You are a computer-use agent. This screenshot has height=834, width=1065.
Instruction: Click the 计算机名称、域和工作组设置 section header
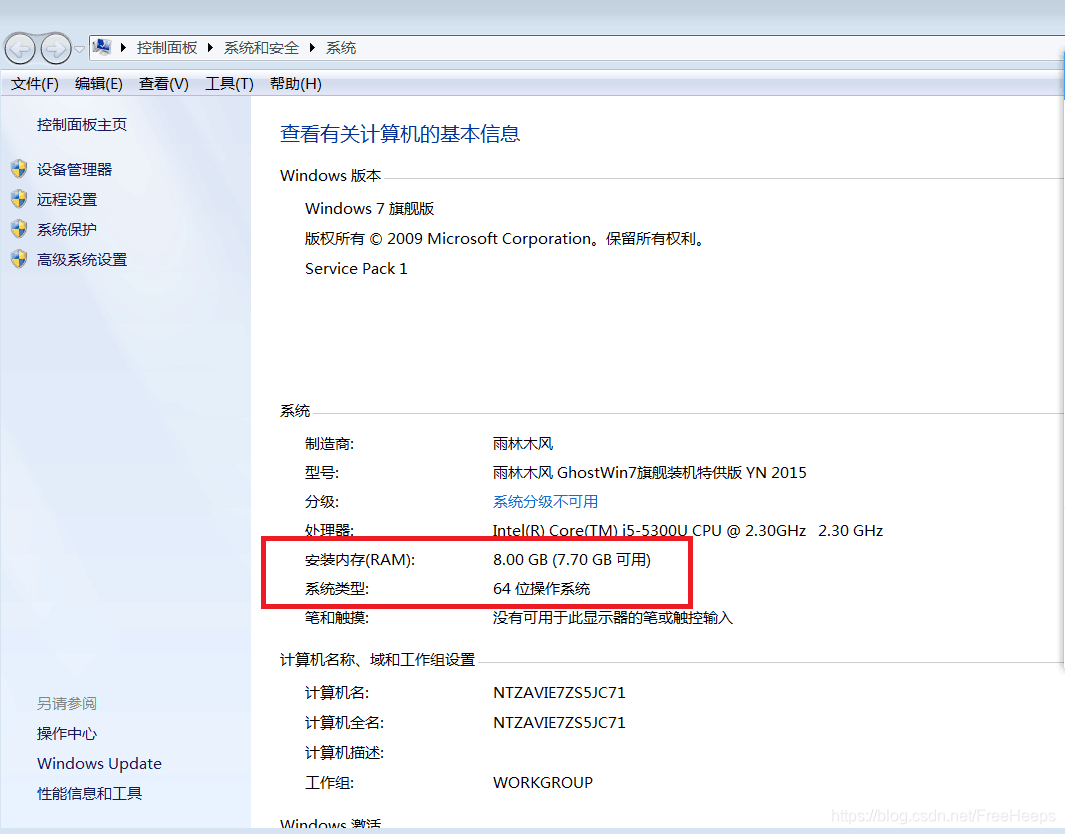378,659
